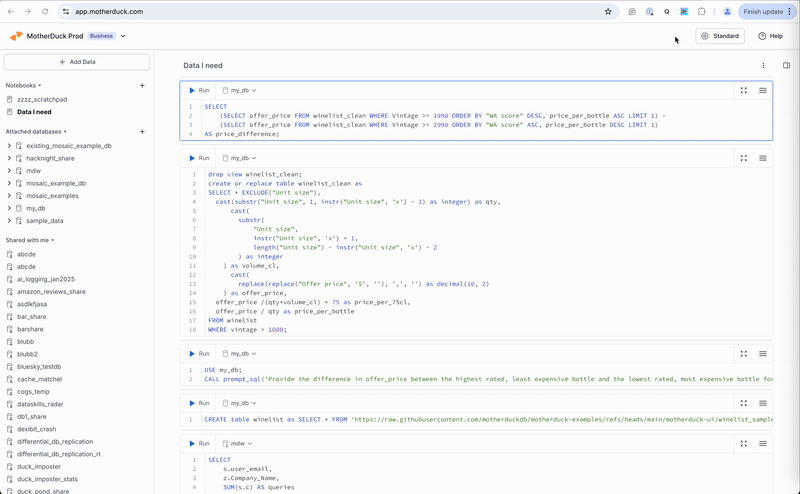
Task: Open drag-handle menu of first cell
Action: click(763, 90)
